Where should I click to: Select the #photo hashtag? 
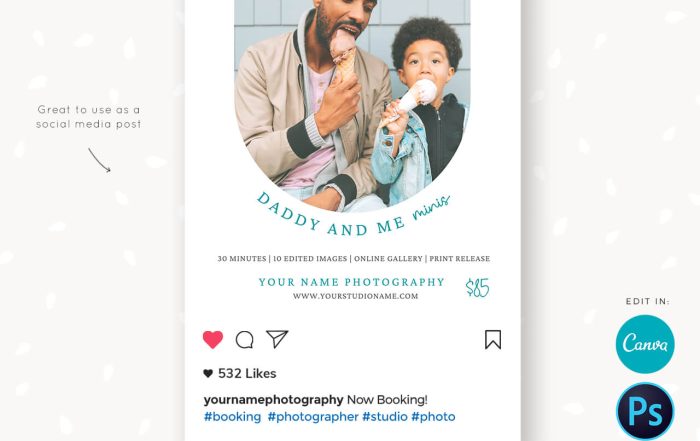433,416
